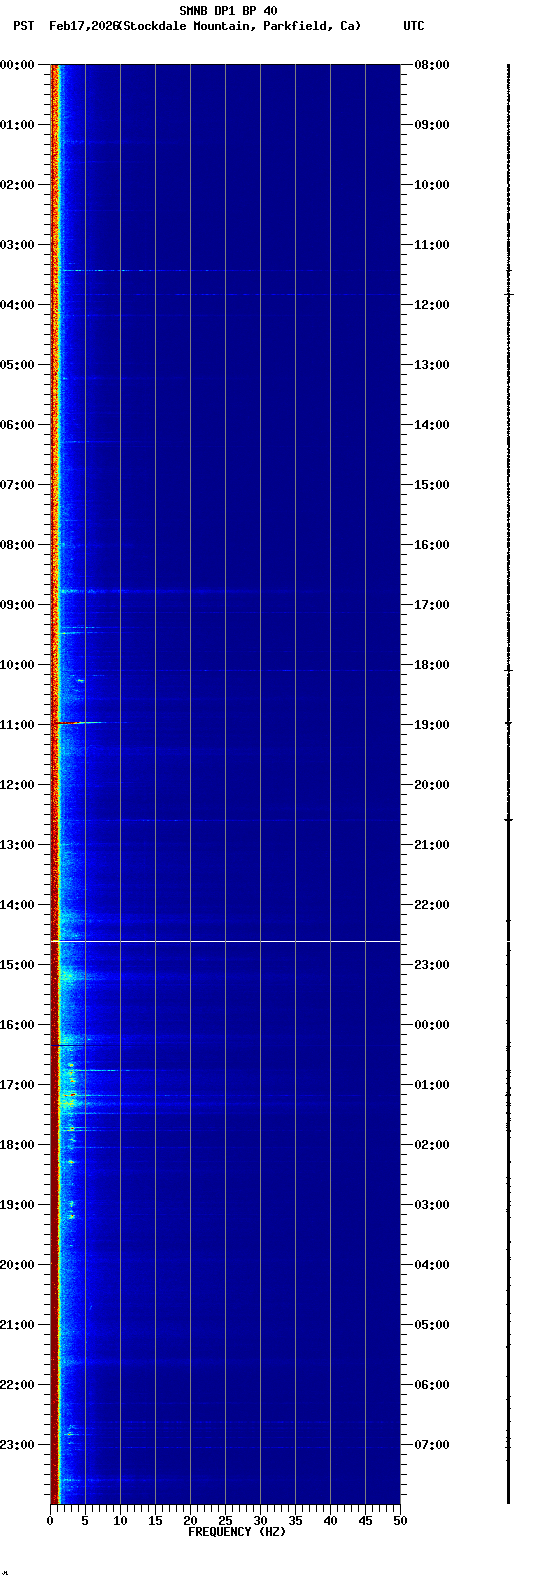Image resolution: width=552 pixels, height=1584 pixels.
Task: Select the 11:00 label on the UTC axis
Action: [x=432, y=245]
